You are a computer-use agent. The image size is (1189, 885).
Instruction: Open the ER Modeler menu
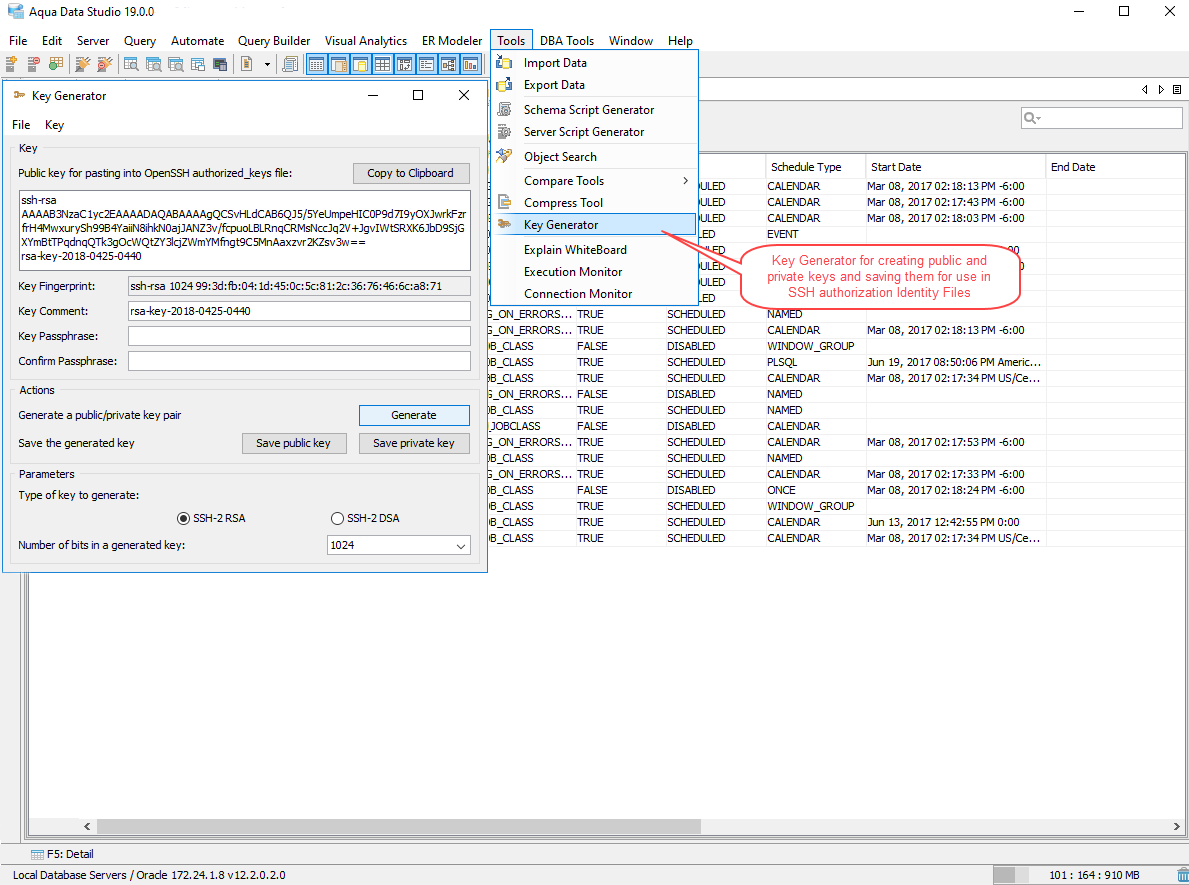pos(452,41)
